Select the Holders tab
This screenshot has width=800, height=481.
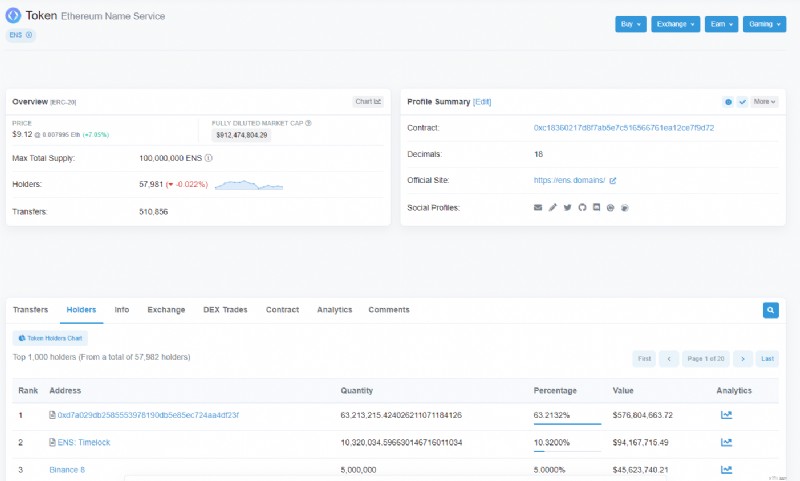click(x=81, y=310)
